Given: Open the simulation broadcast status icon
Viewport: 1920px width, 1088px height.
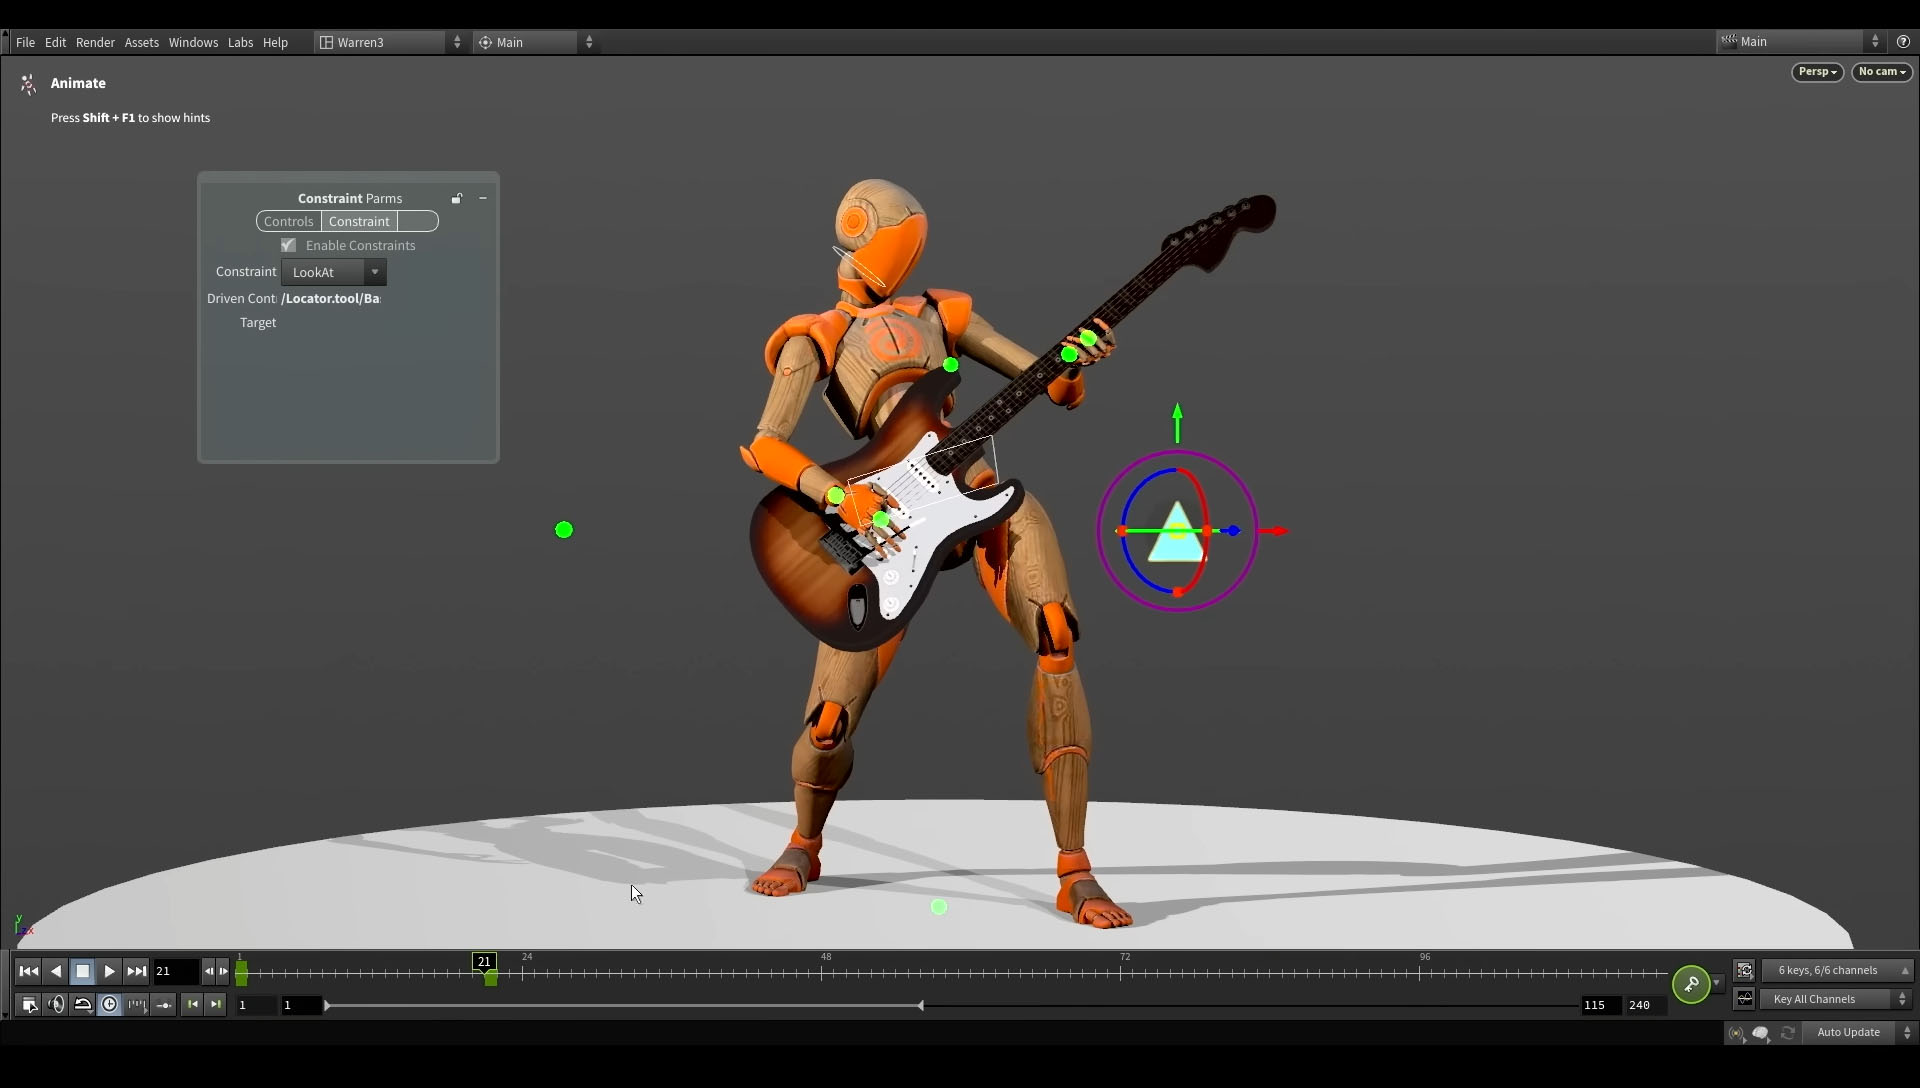Looking at the screenshot, I should pos(1736,1033).
